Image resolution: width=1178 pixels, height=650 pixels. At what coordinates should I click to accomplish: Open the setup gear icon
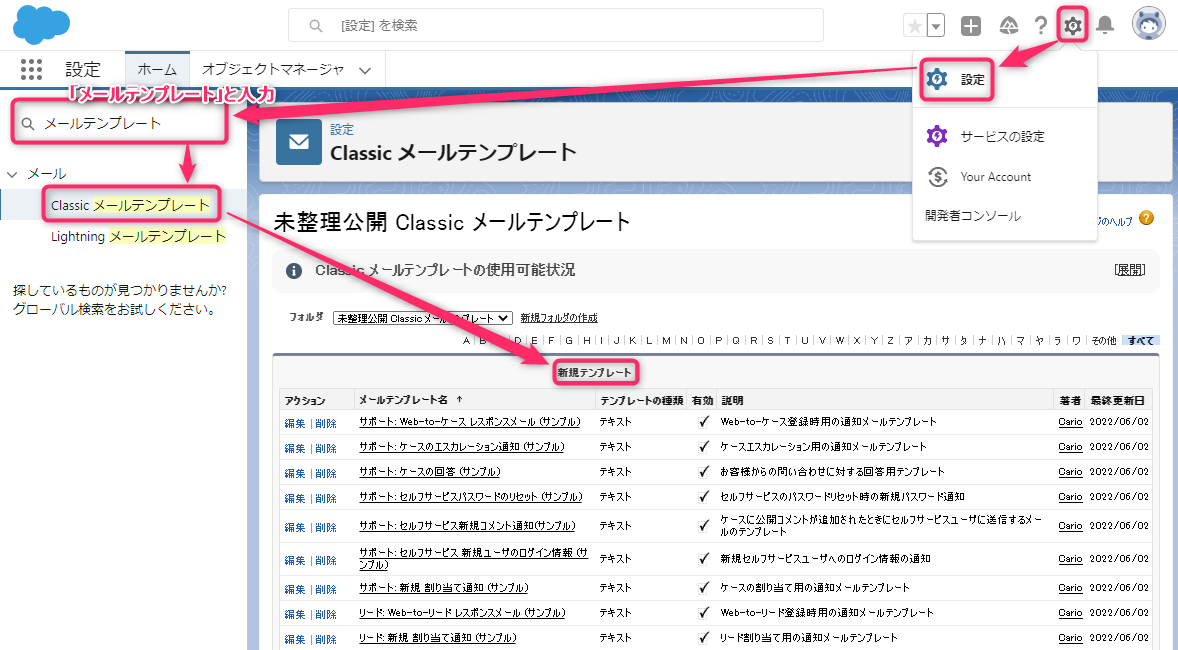[x=1073, y=26]
